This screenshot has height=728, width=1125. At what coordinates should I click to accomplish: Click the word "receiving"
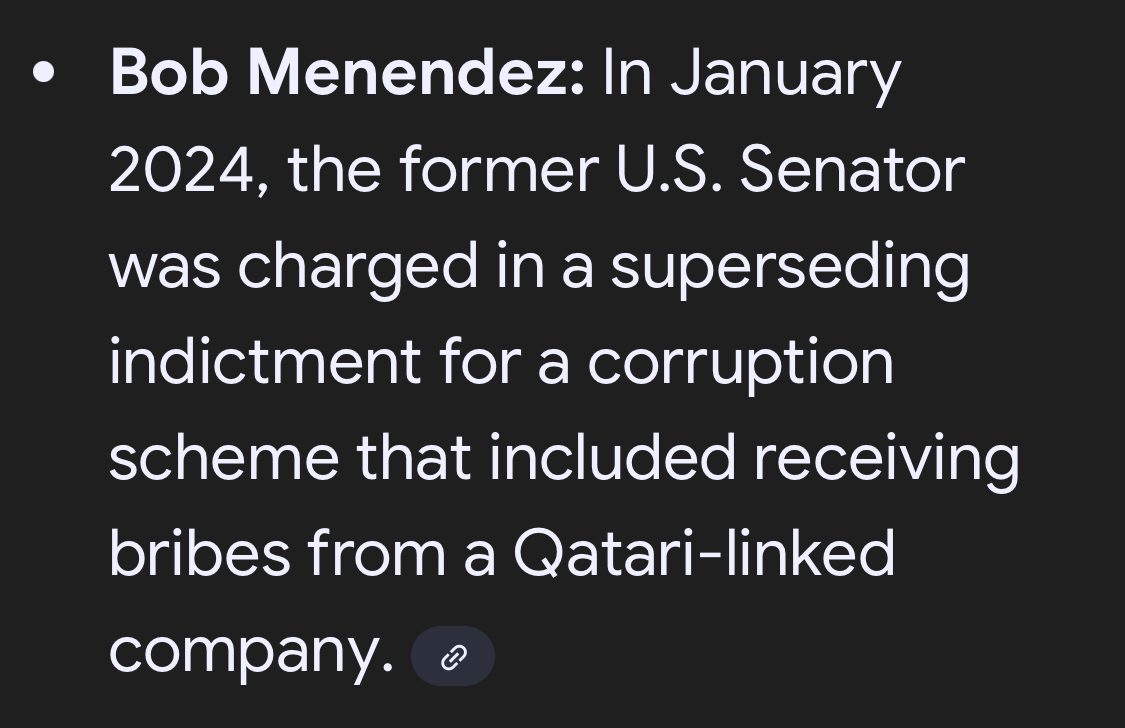pyautogui.click(x=886, y=459)
